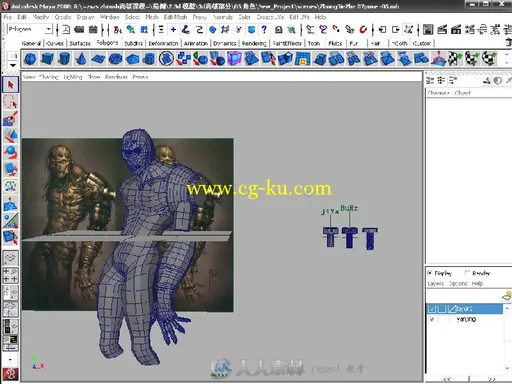This screenshot has height=384, width=512.
Task: Create a polygon cone from shelf
Action: (81, 59)
